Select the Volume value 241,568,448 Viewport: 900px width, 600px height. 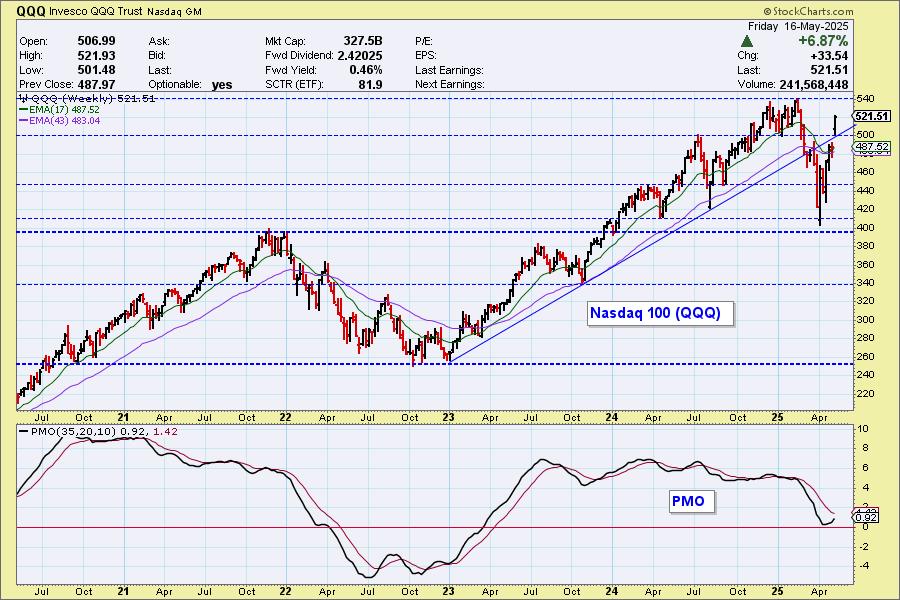pyautogui.click(x=814, y=84)
